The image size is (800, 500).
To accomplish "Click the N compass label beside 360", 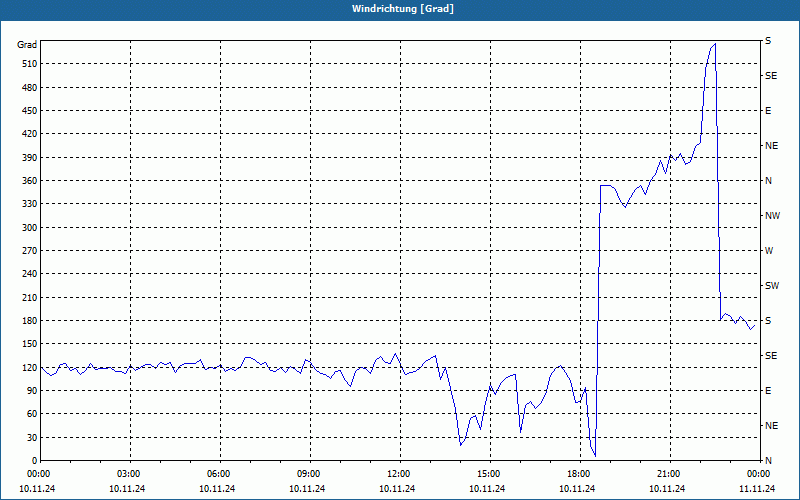I will coord(768,181).
